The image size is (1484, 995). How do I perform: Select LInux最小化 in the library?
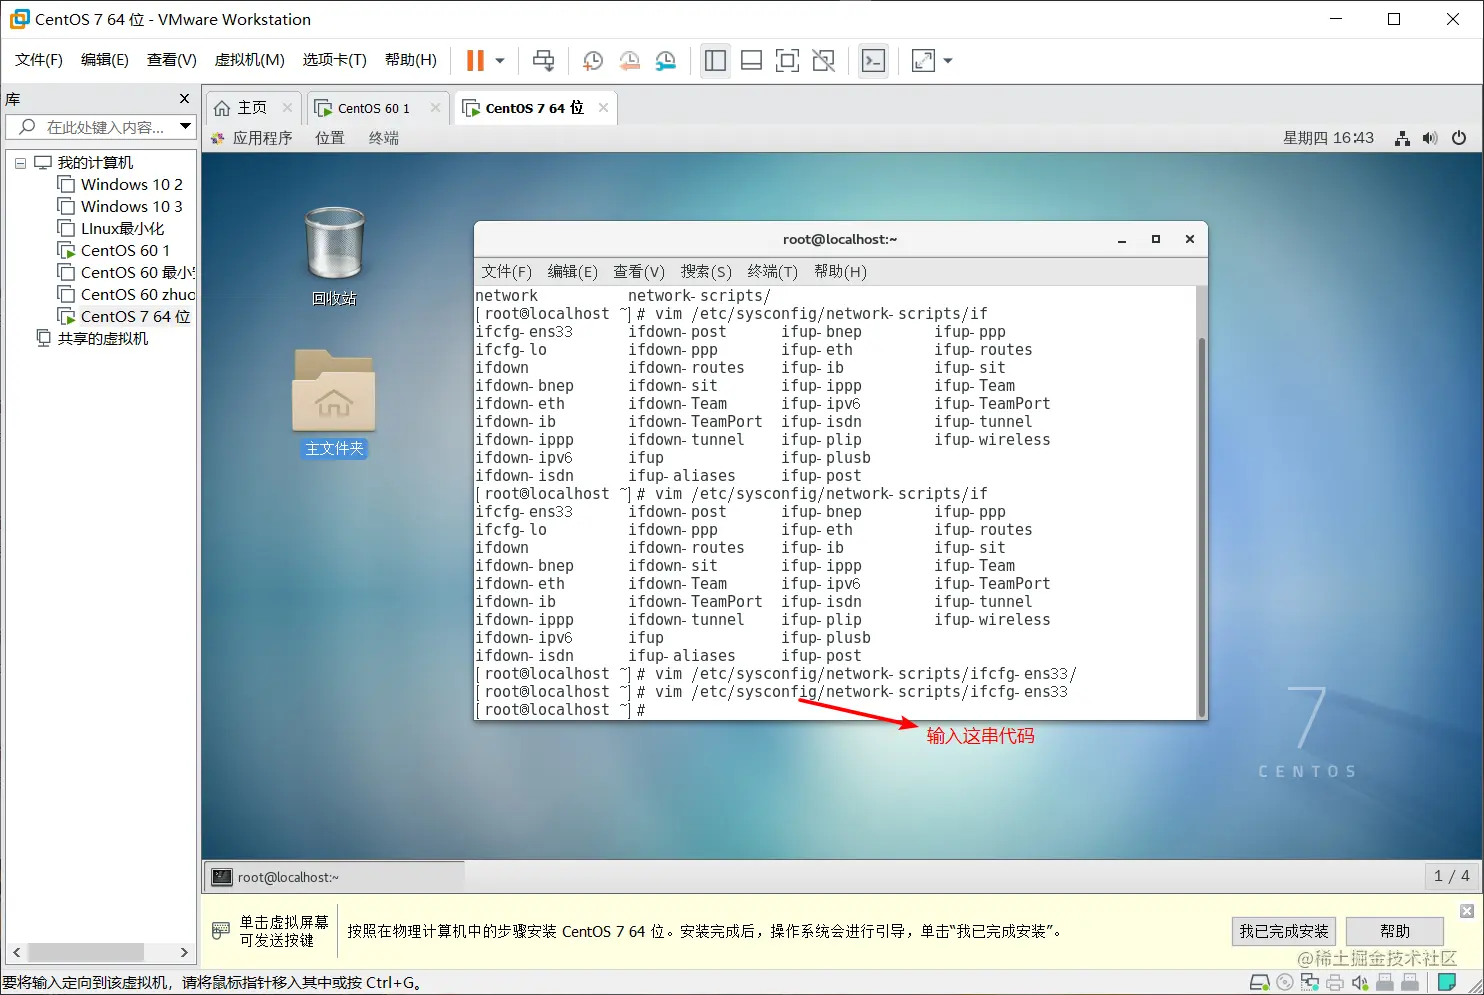(x=111, y=229)
